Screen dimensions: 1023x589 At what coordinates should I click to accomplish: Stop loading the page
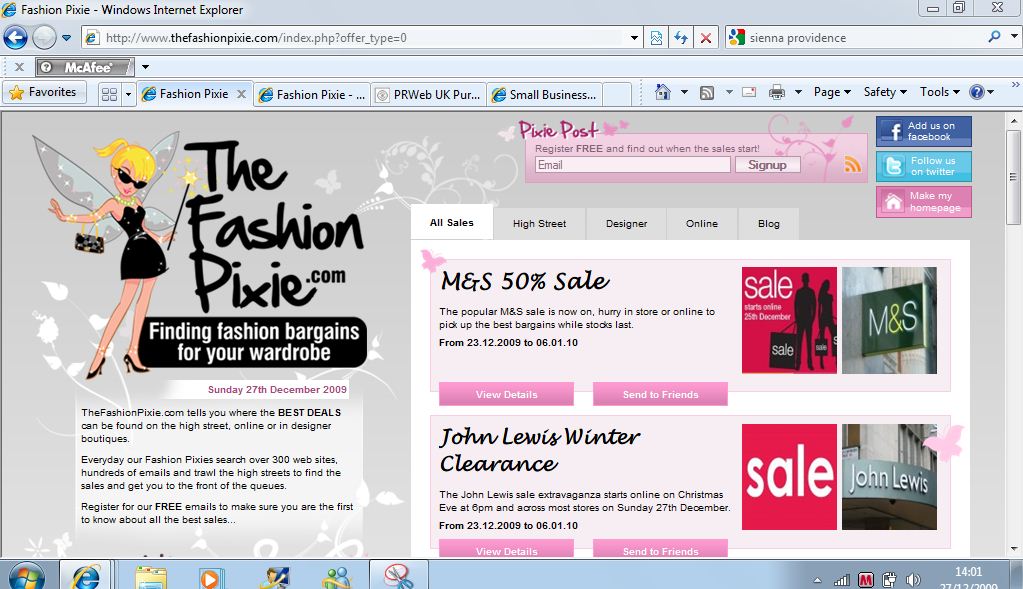tap(705, 38)
